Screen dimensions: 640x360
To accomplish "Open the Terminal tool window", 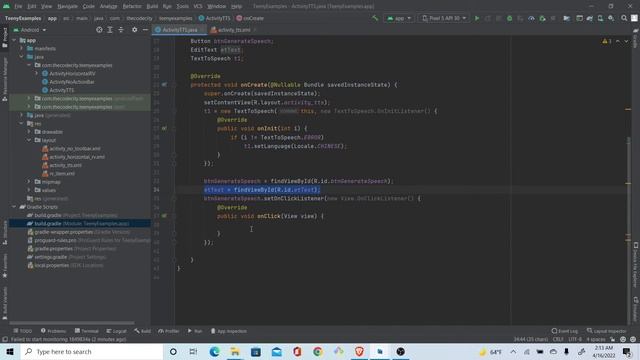I will (x=87, y=331).
